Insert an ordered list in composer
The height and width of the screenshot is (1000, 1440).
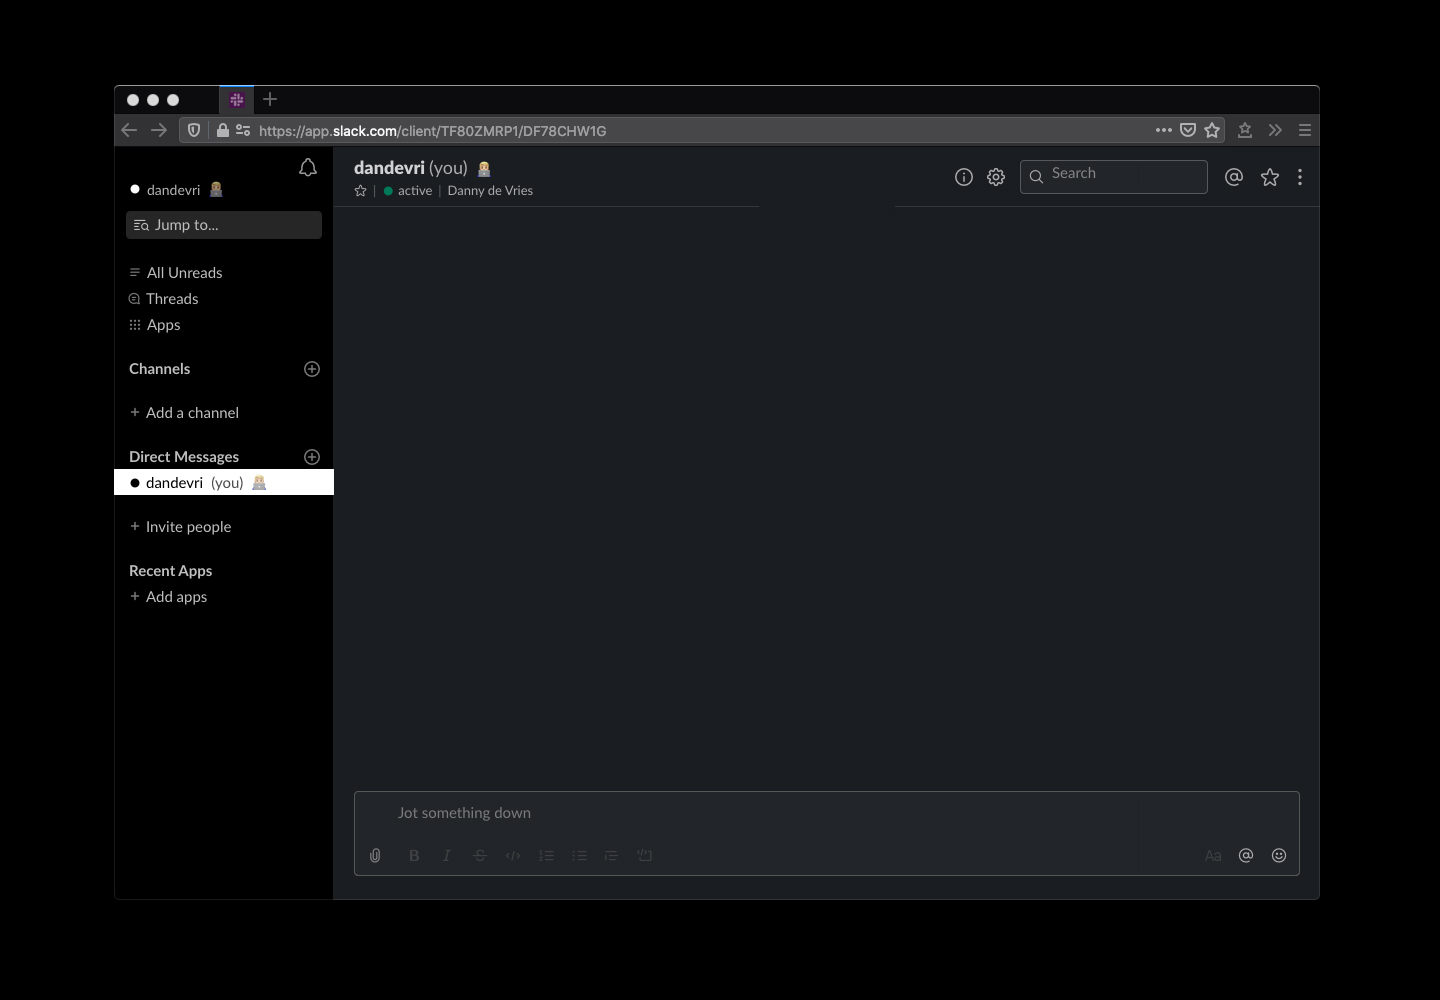(546, 855)
